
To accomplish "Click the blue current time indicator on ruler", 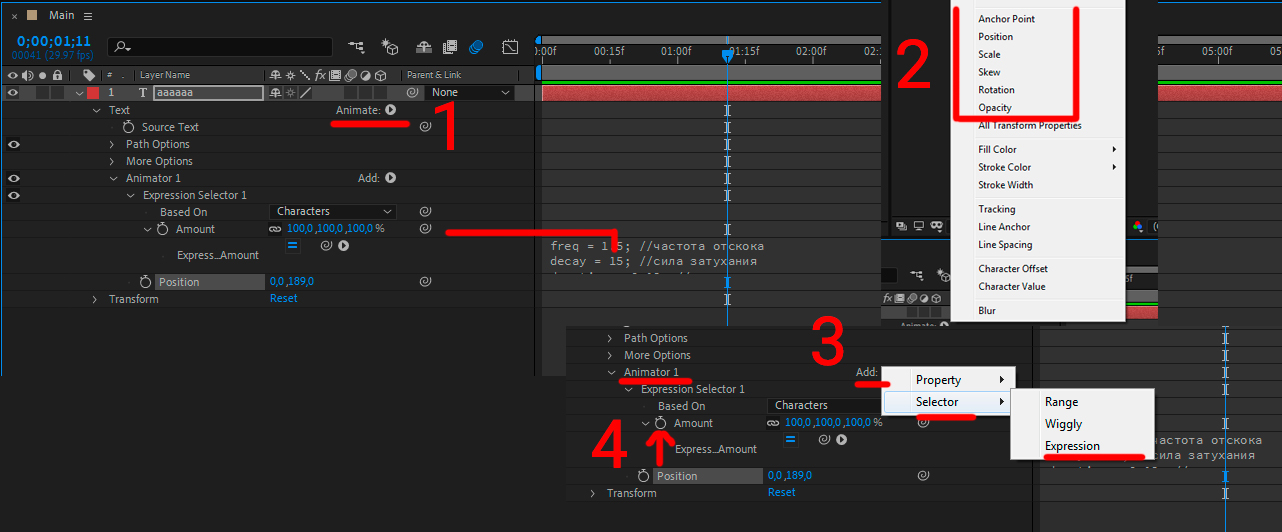I will 727,57.
